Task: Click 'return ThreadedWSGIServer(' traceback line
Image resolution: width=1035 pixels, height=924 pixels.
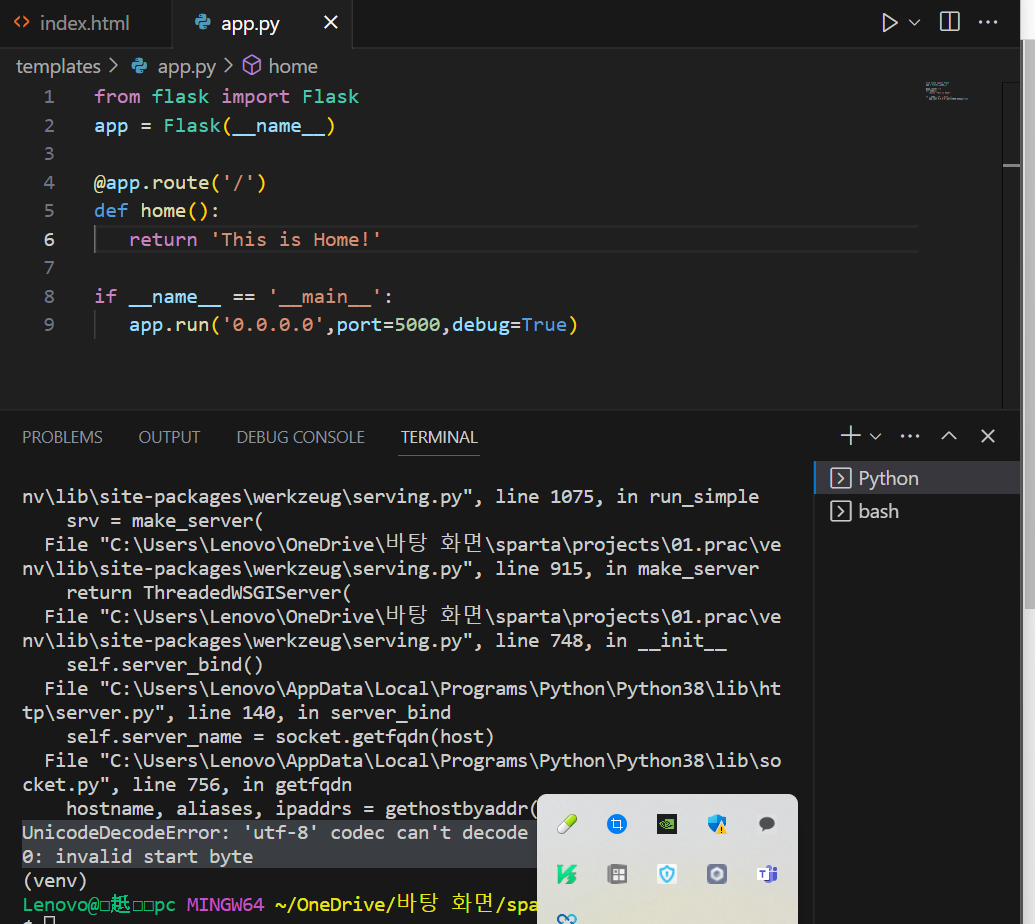Action: coord(209,593)
